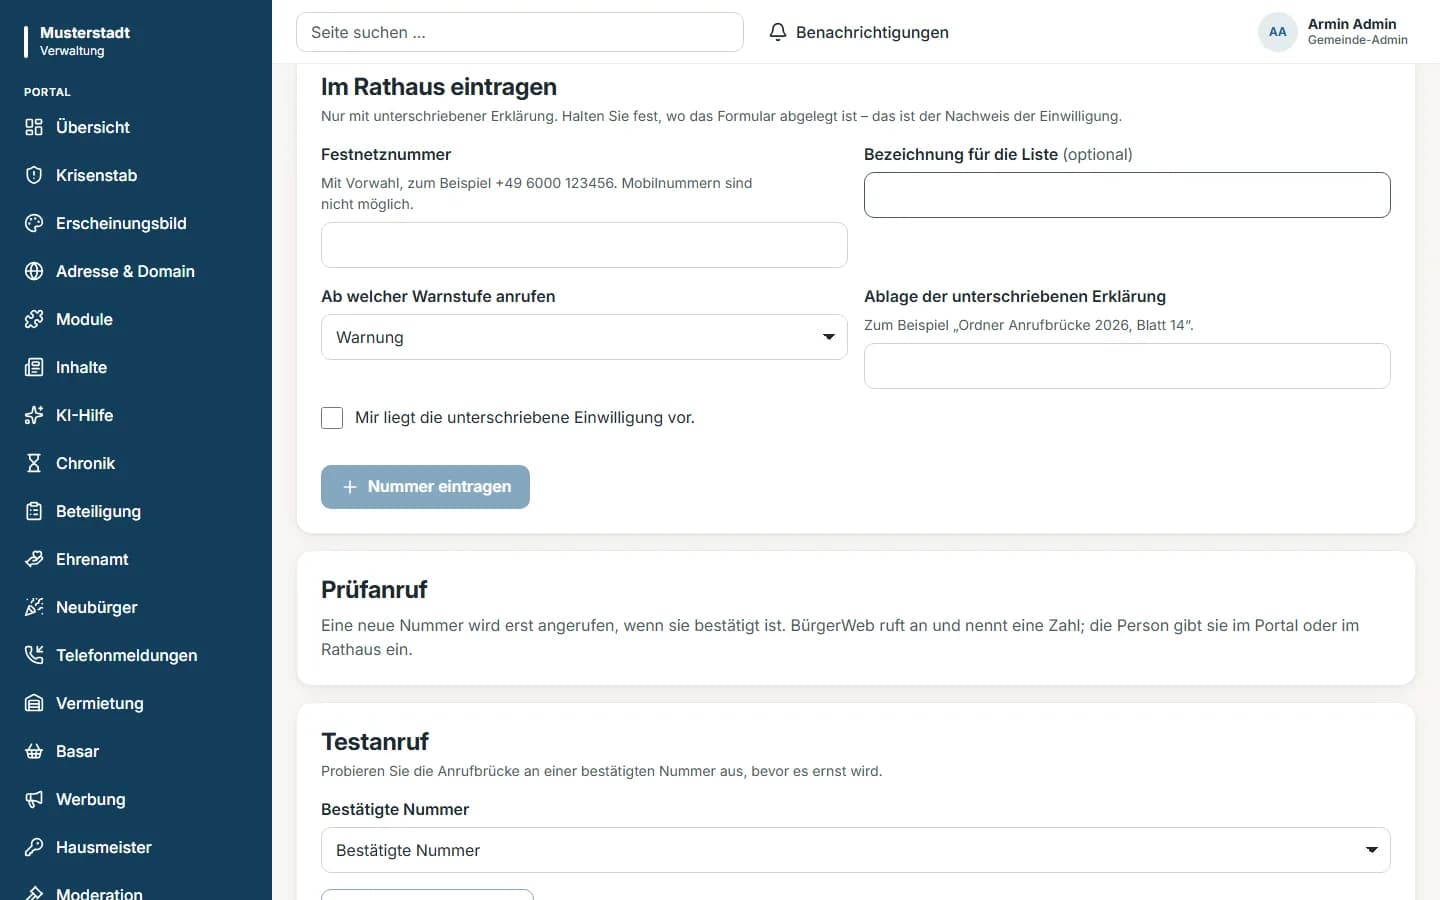
Task: Click the AA user avatar
Action: click(x=1278, y=32)
